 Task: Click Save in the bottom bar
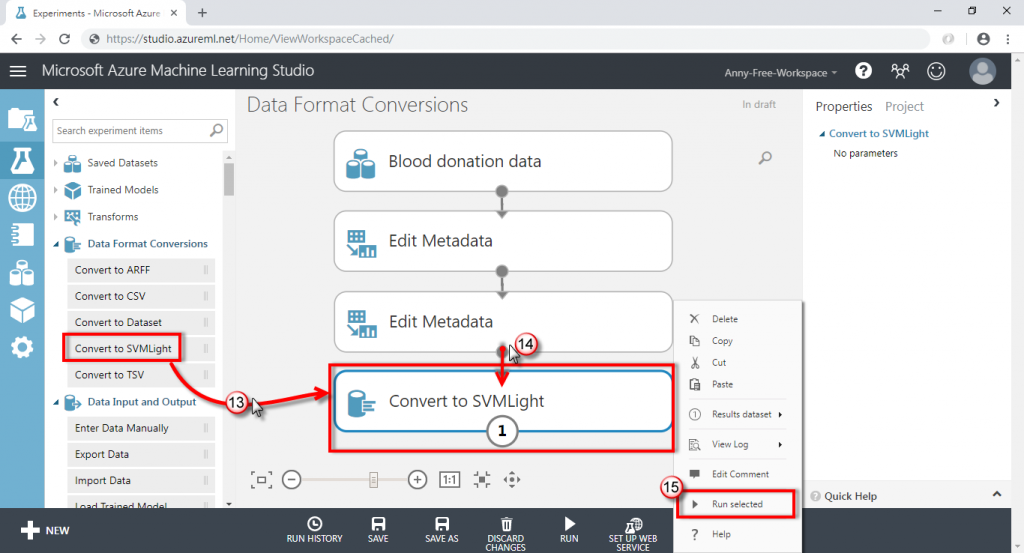pyautogui.click(x=378, y=529)
